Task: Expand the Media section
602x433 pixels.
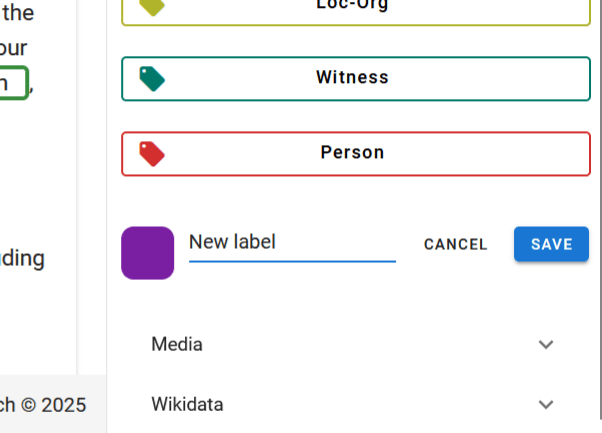Action: coord(350,345)
